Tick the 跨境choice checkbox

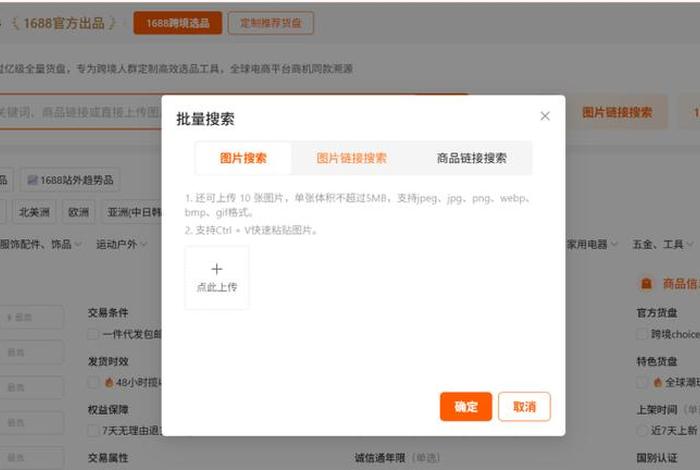[x=642, y=334]
